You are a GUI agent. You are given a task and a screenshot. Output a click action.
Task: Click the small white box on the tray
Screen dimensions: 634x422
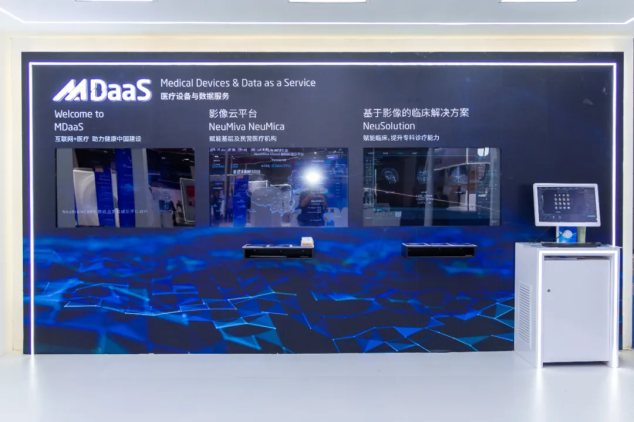coord(307,242)
